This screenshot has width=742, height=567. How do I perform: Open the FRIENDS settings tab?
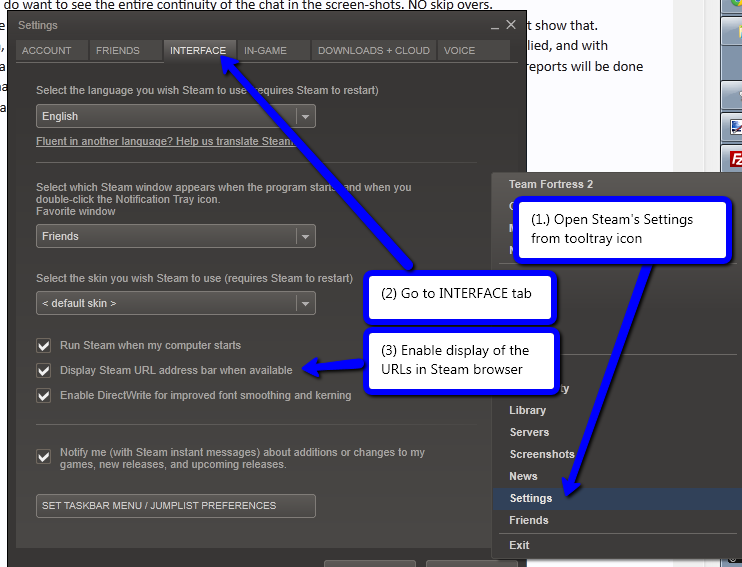(x=125, y=51)
